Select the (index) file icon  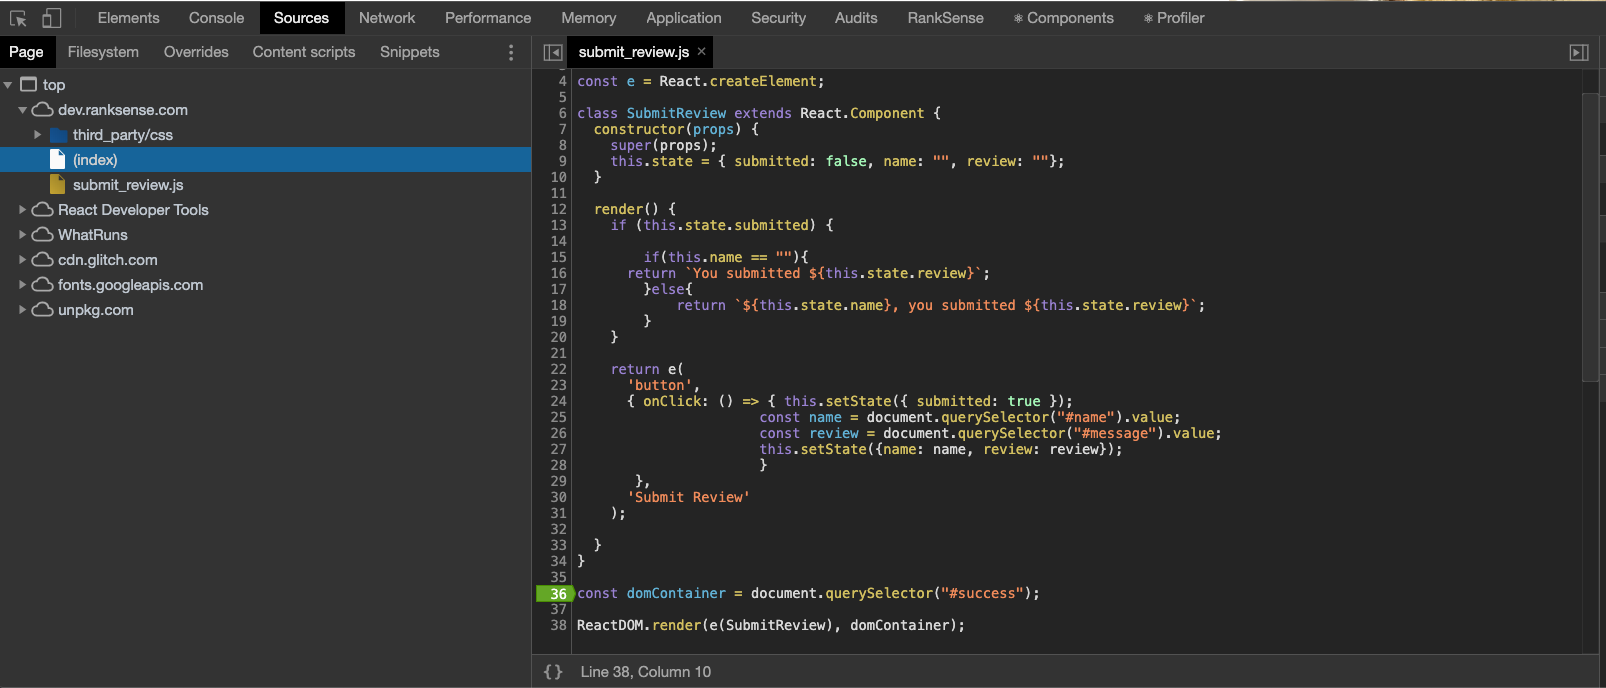pyautogui.click(x=58, y=160)
